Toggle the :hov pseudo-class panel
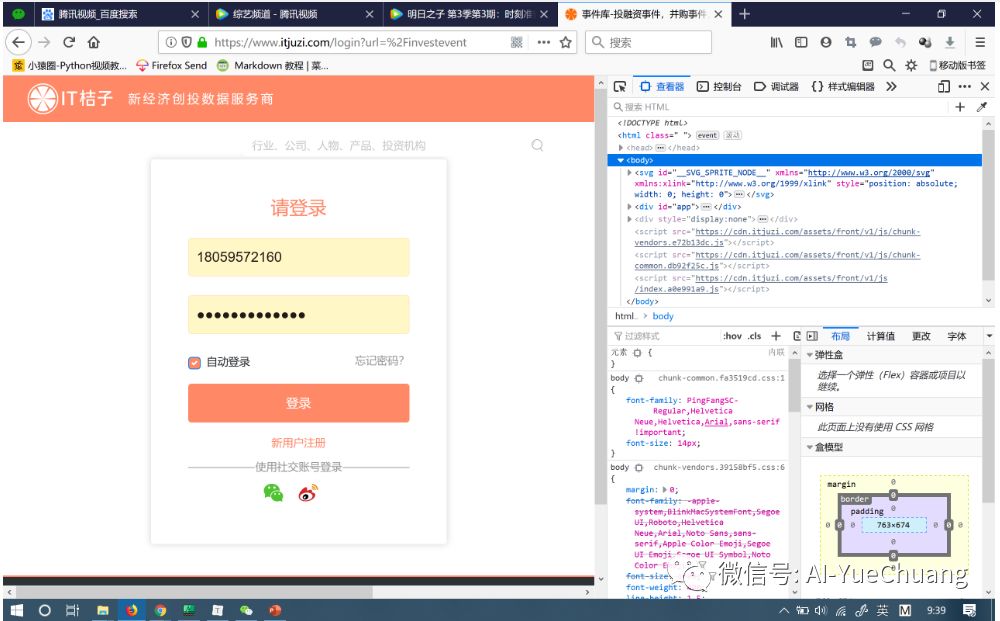The image size is (1000, 621). (732, 336)
